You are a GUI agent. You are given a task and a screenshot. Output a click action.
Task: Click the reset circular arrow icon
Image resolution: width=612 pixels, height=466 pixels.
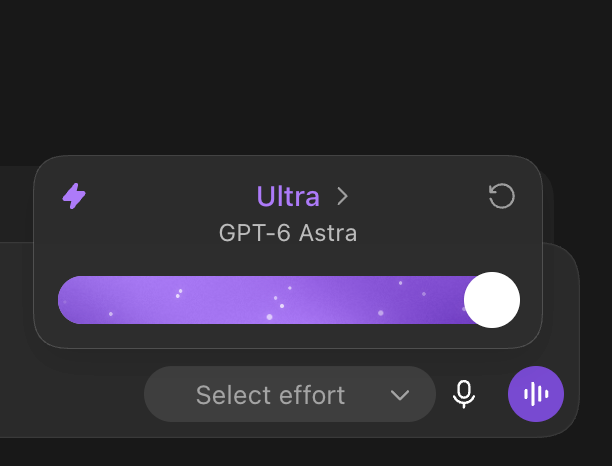[502, 196]
